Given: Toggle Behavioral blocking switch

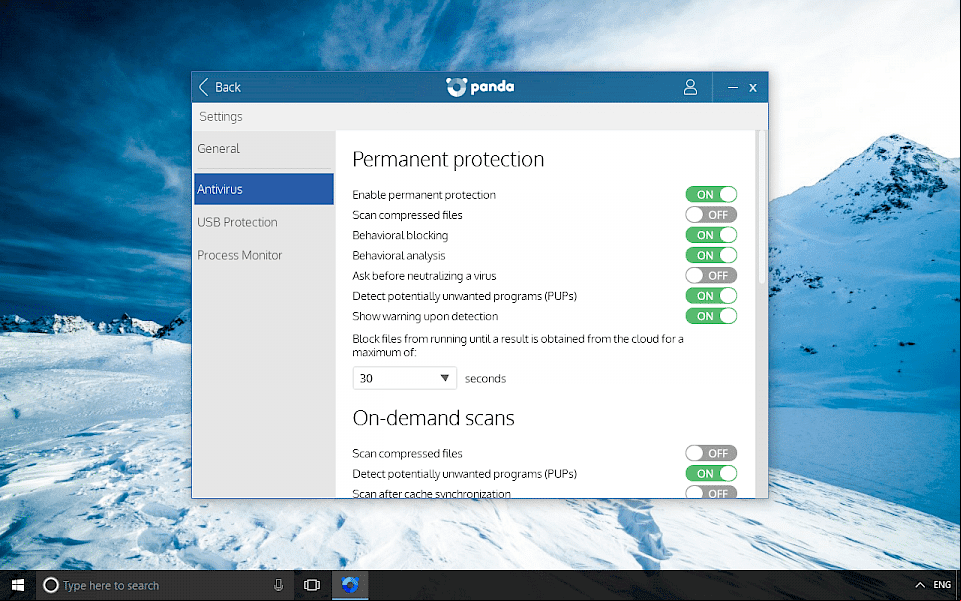Looking at the screenshot, I should click(711, 235).
